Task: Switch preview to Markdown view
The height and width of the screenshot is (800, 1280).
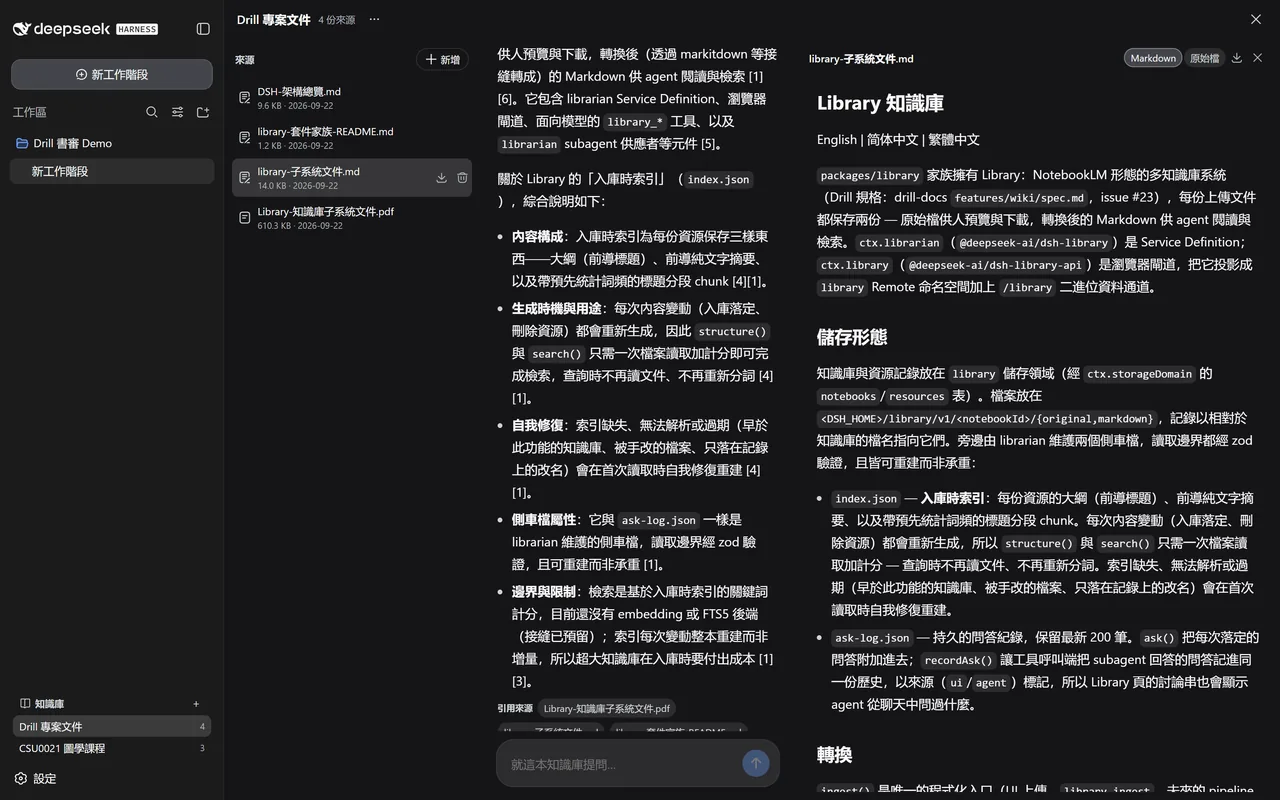Action: pyautogui.click(x=1153, y=58)
